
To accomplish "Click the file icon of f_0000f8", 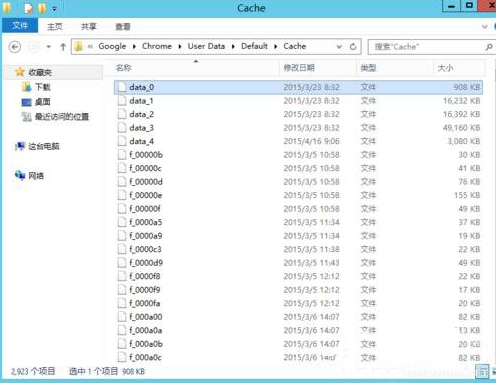I will (122, 276).
